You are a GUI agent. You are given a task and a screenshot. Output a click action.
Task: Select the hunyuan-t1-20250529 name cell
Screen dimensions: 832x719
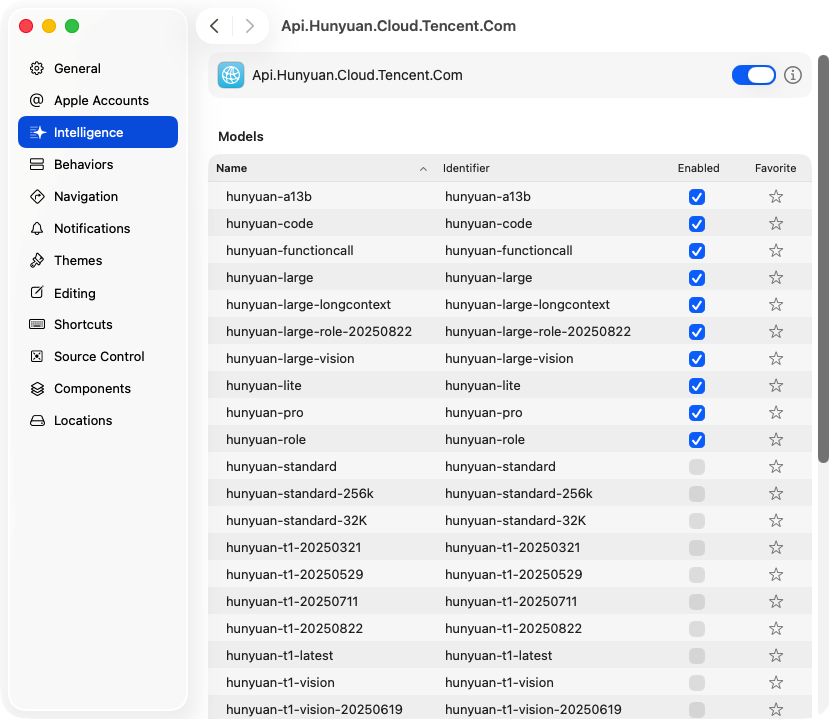[x=294, y=575]
